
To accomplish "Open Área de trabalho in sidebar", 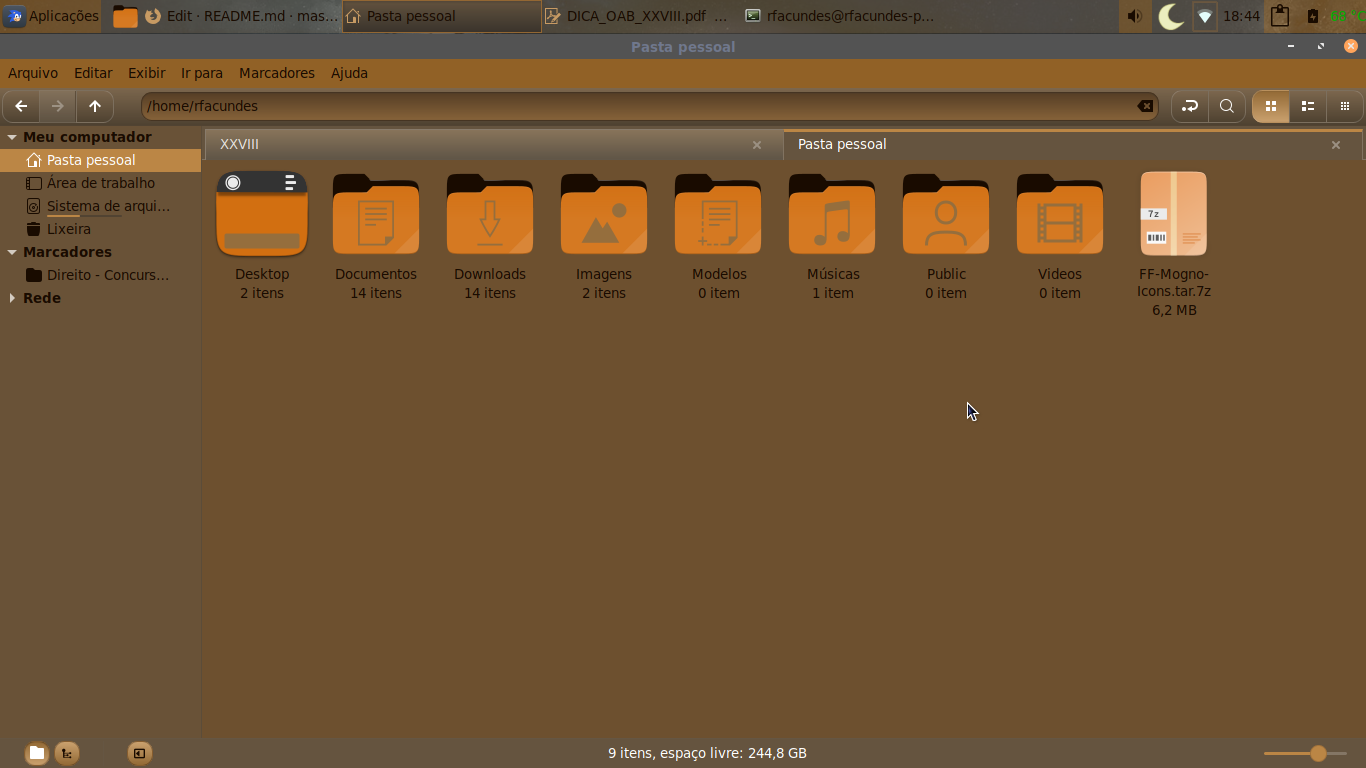I will tap(100, 183).
